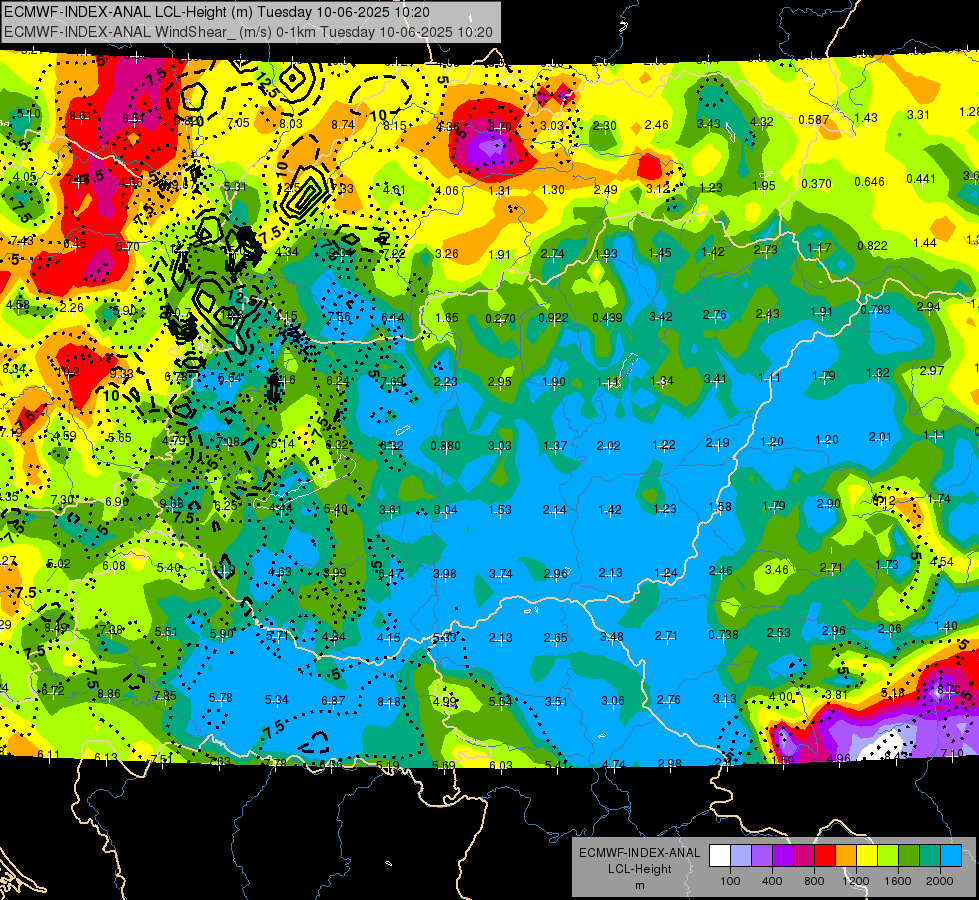The width and height of the screenshot is (979, 900).
Task: Click the wind shear value 2.73
Action: pos(765,250)
